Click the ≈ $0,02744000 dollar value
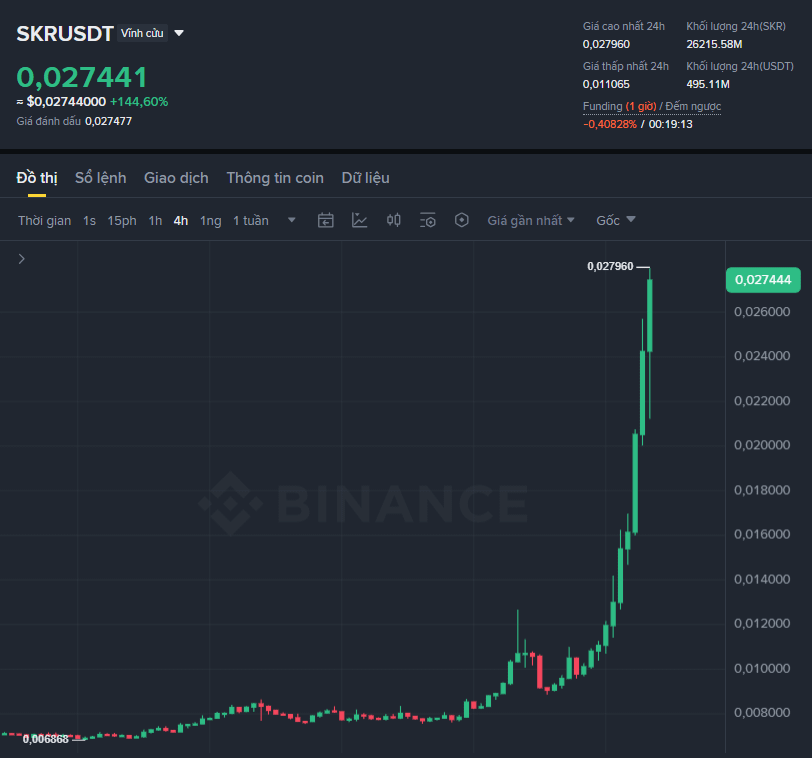This screenshot has height=758, width=812. tap(61, 101)
